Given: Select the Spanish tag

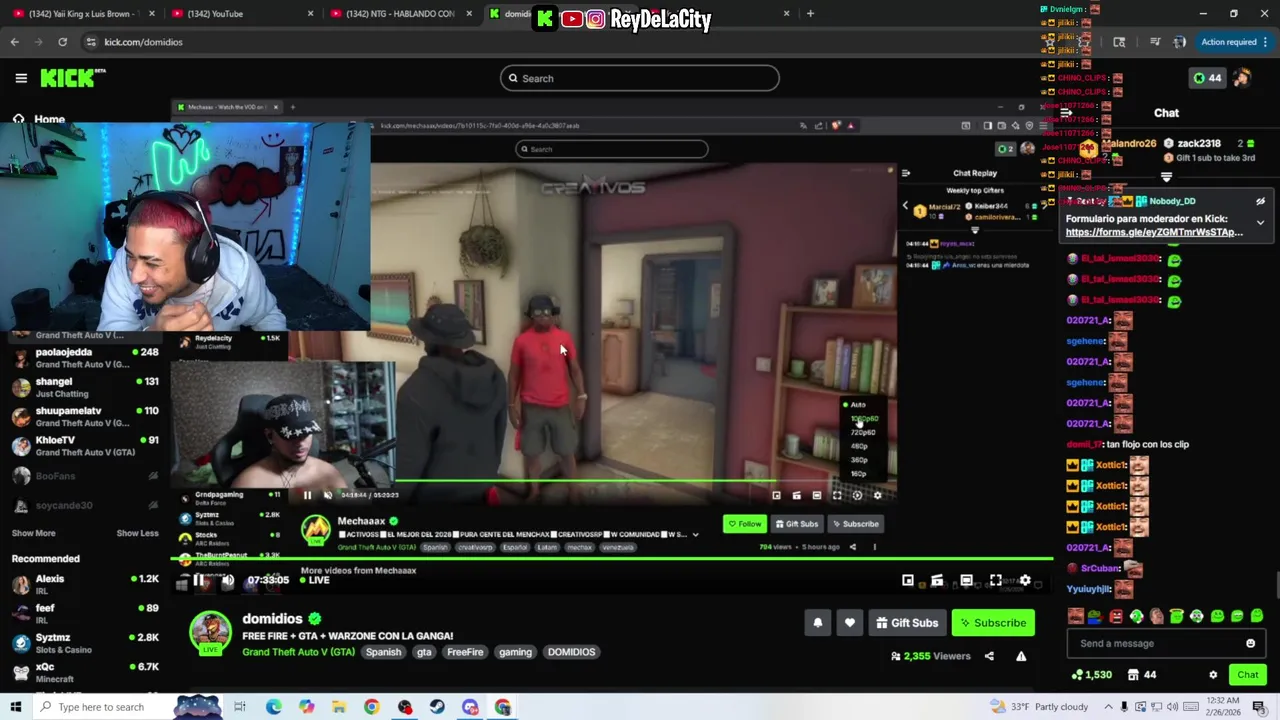Looking at the screenshot, I should [x=383, y=652].
